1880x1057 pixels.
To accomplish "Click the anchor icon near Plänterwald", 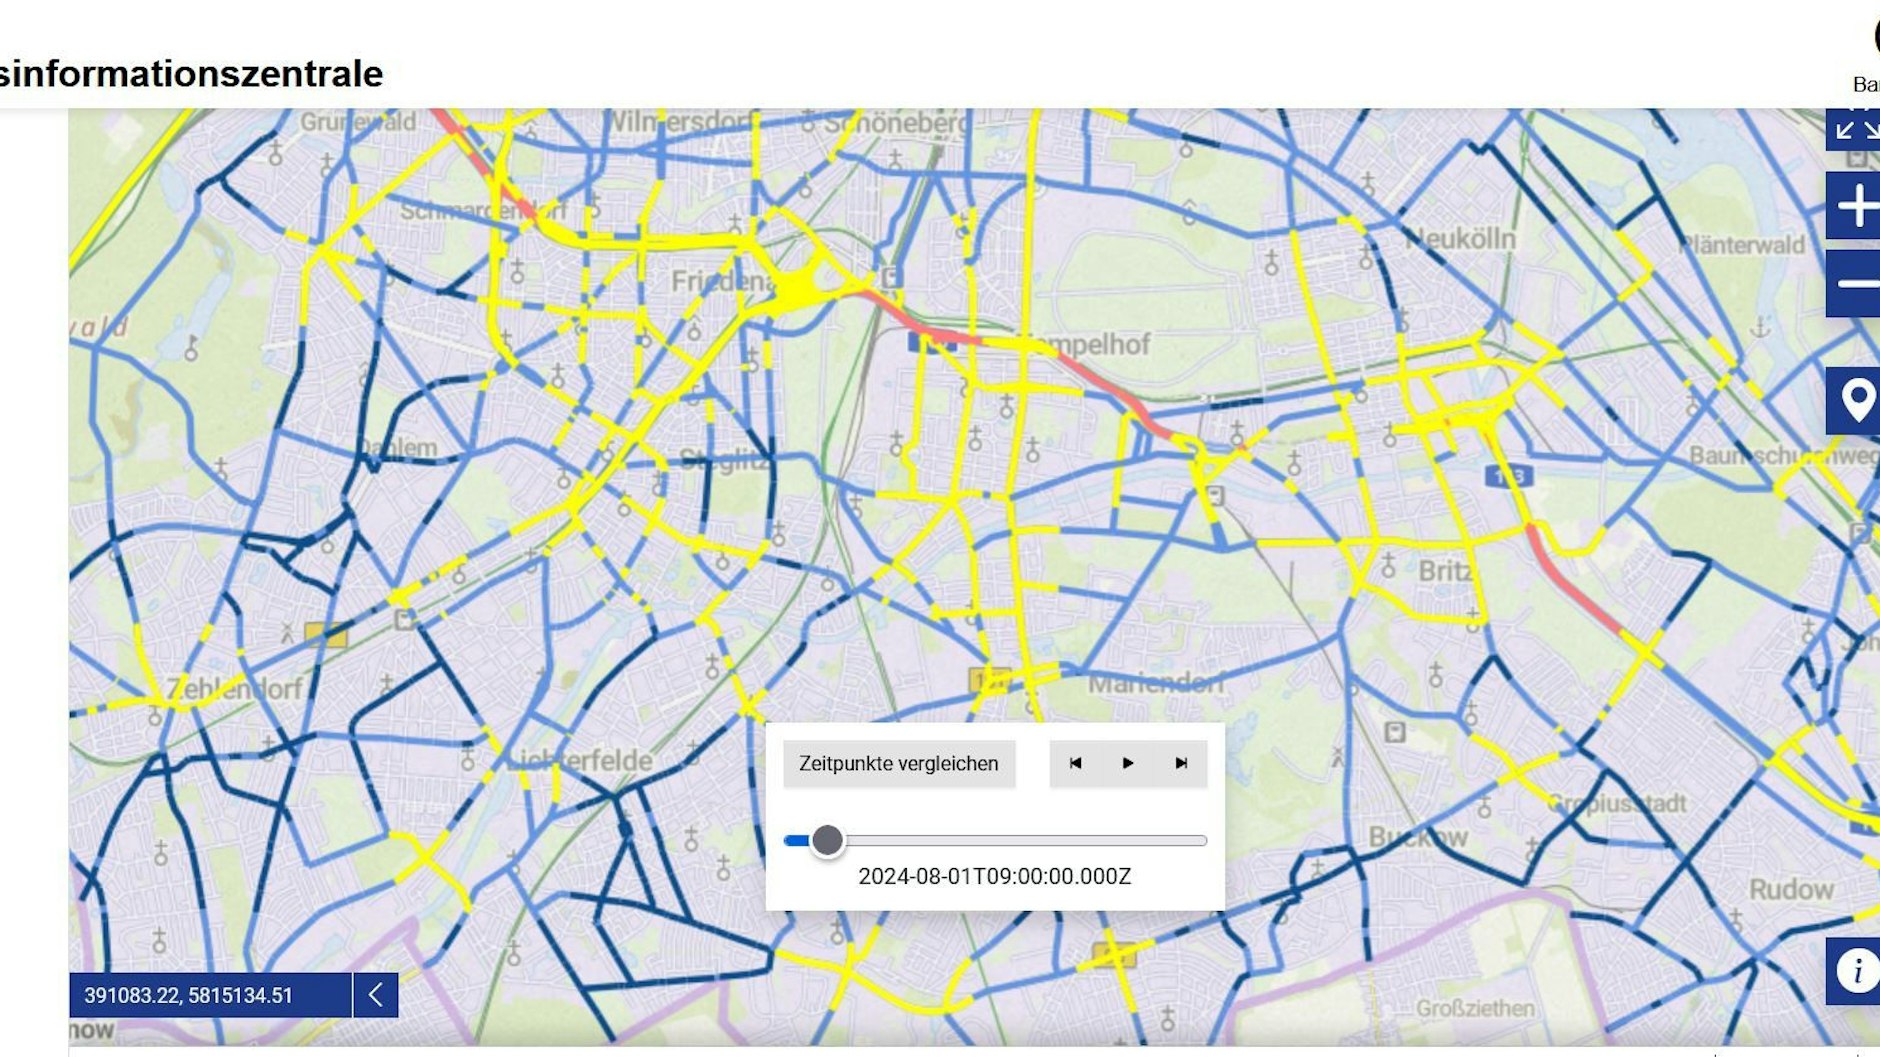I will (x=1761, y=327).
